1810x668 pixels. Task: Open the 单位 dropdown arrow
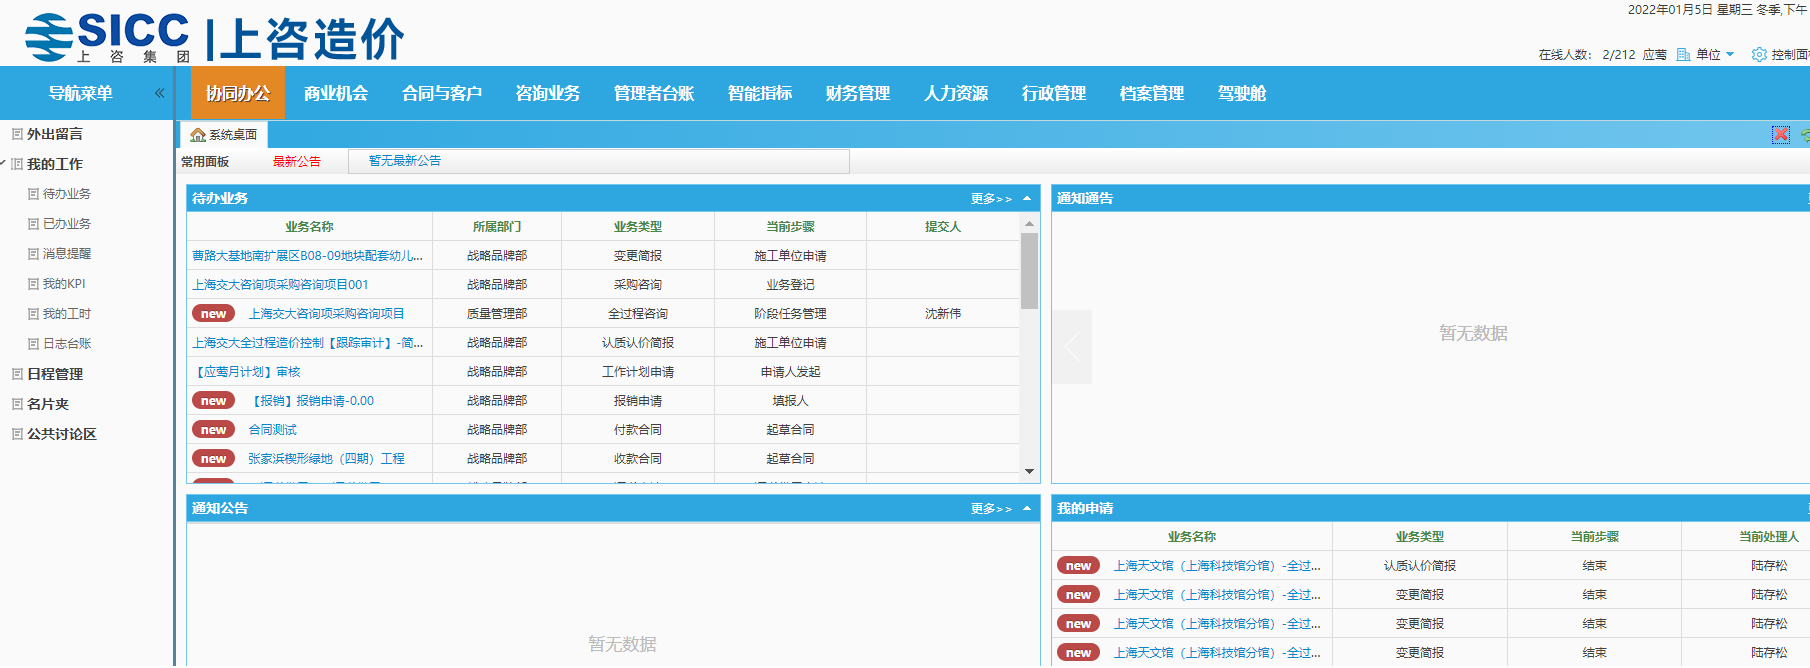pos(1730,55)
